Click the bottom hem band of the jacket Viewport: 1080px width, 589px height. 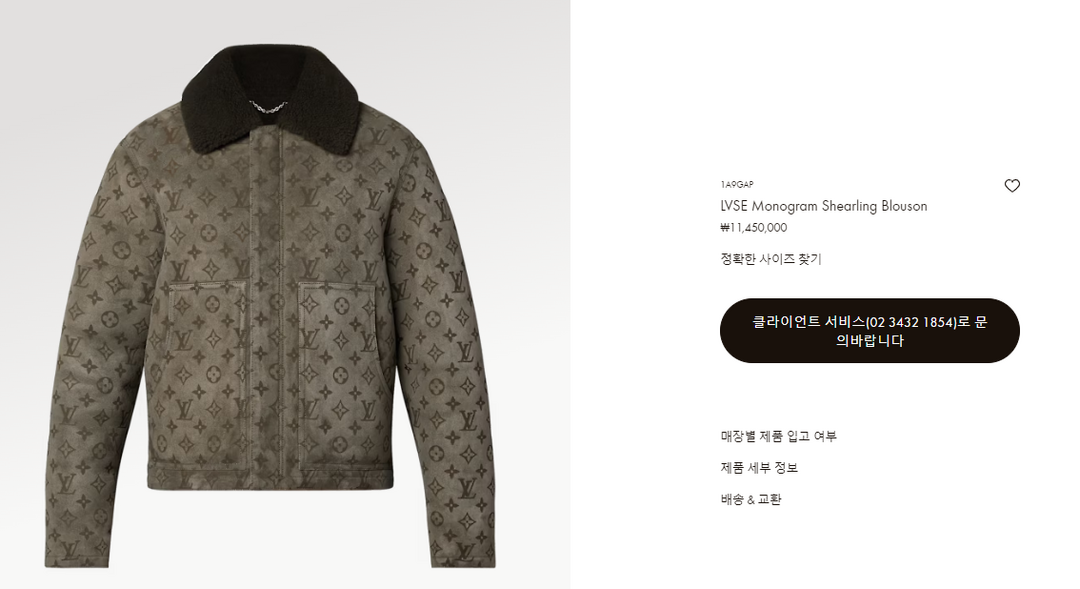click(271, 477)
